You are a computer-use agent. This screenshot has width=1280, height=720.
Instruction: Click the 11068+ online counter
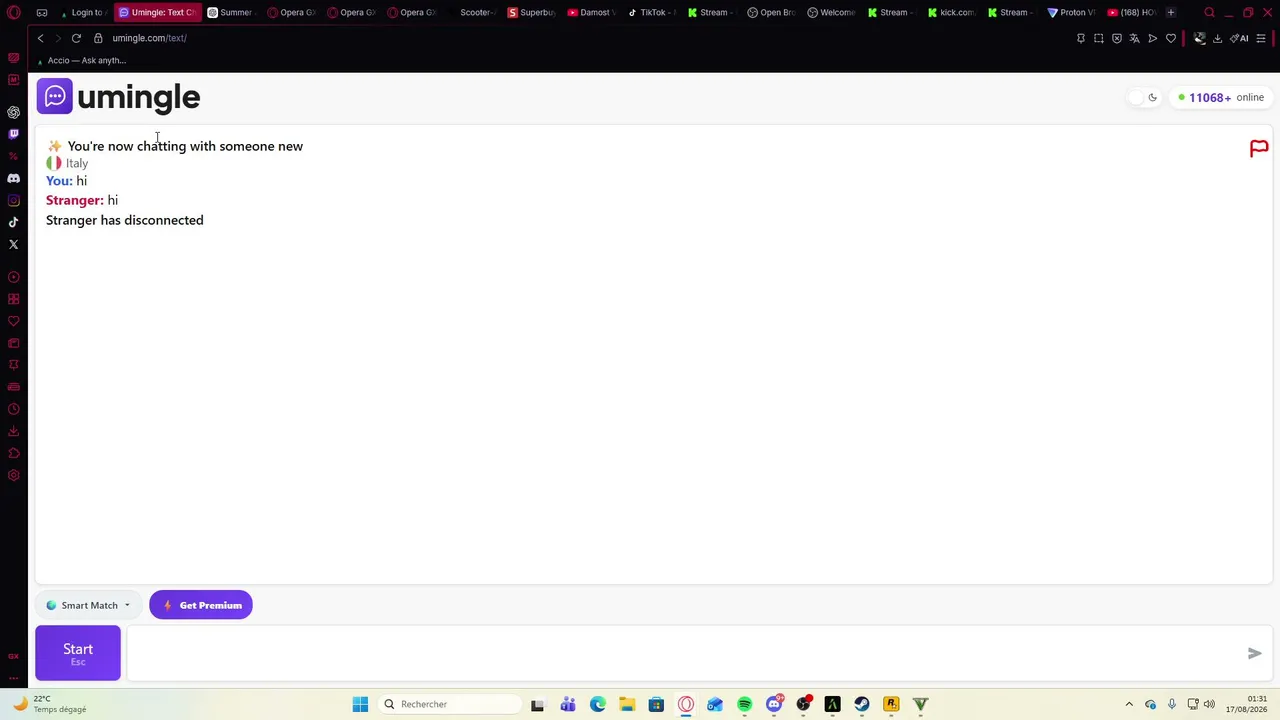(x=1221, y=97)
